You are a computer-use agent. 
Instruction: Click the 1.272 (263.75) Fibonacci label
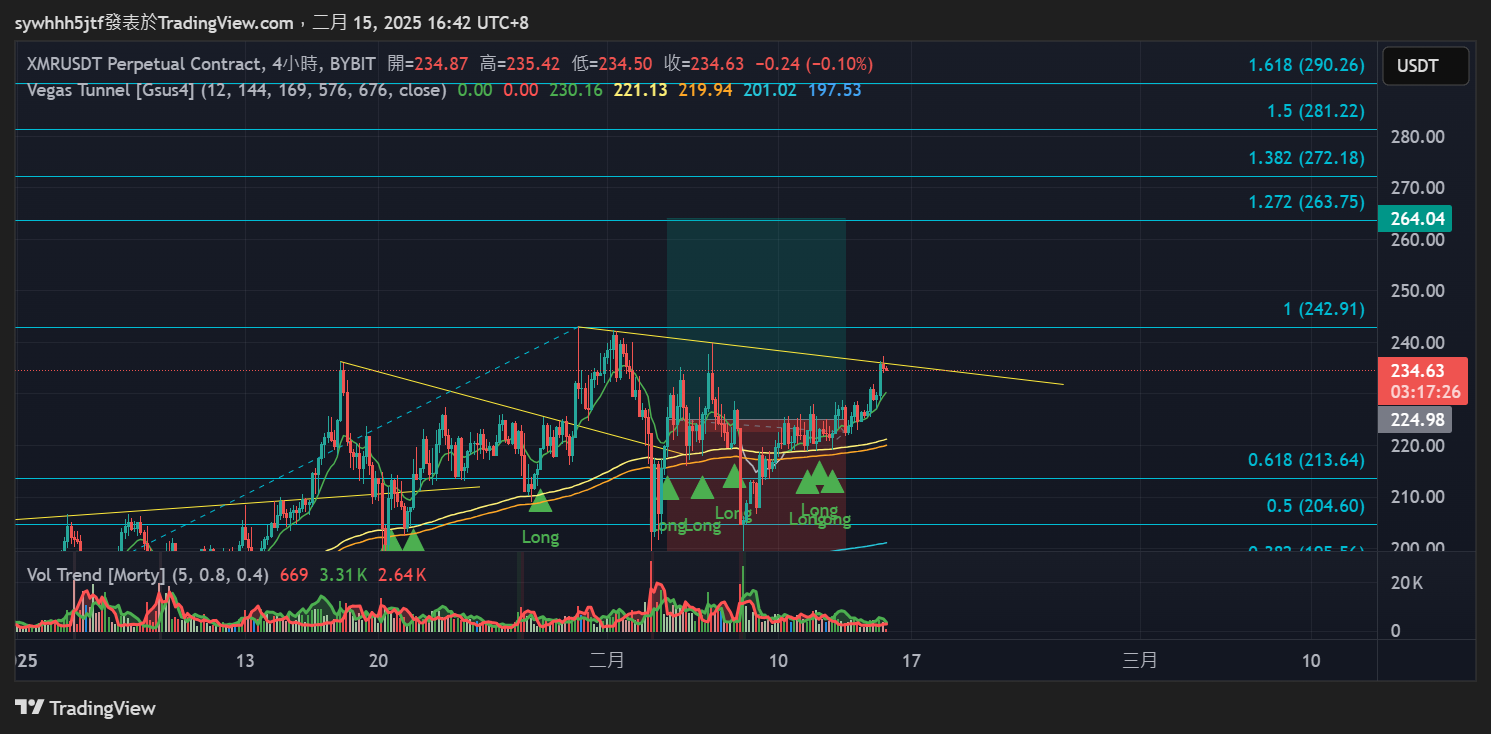click(1306, 202)
